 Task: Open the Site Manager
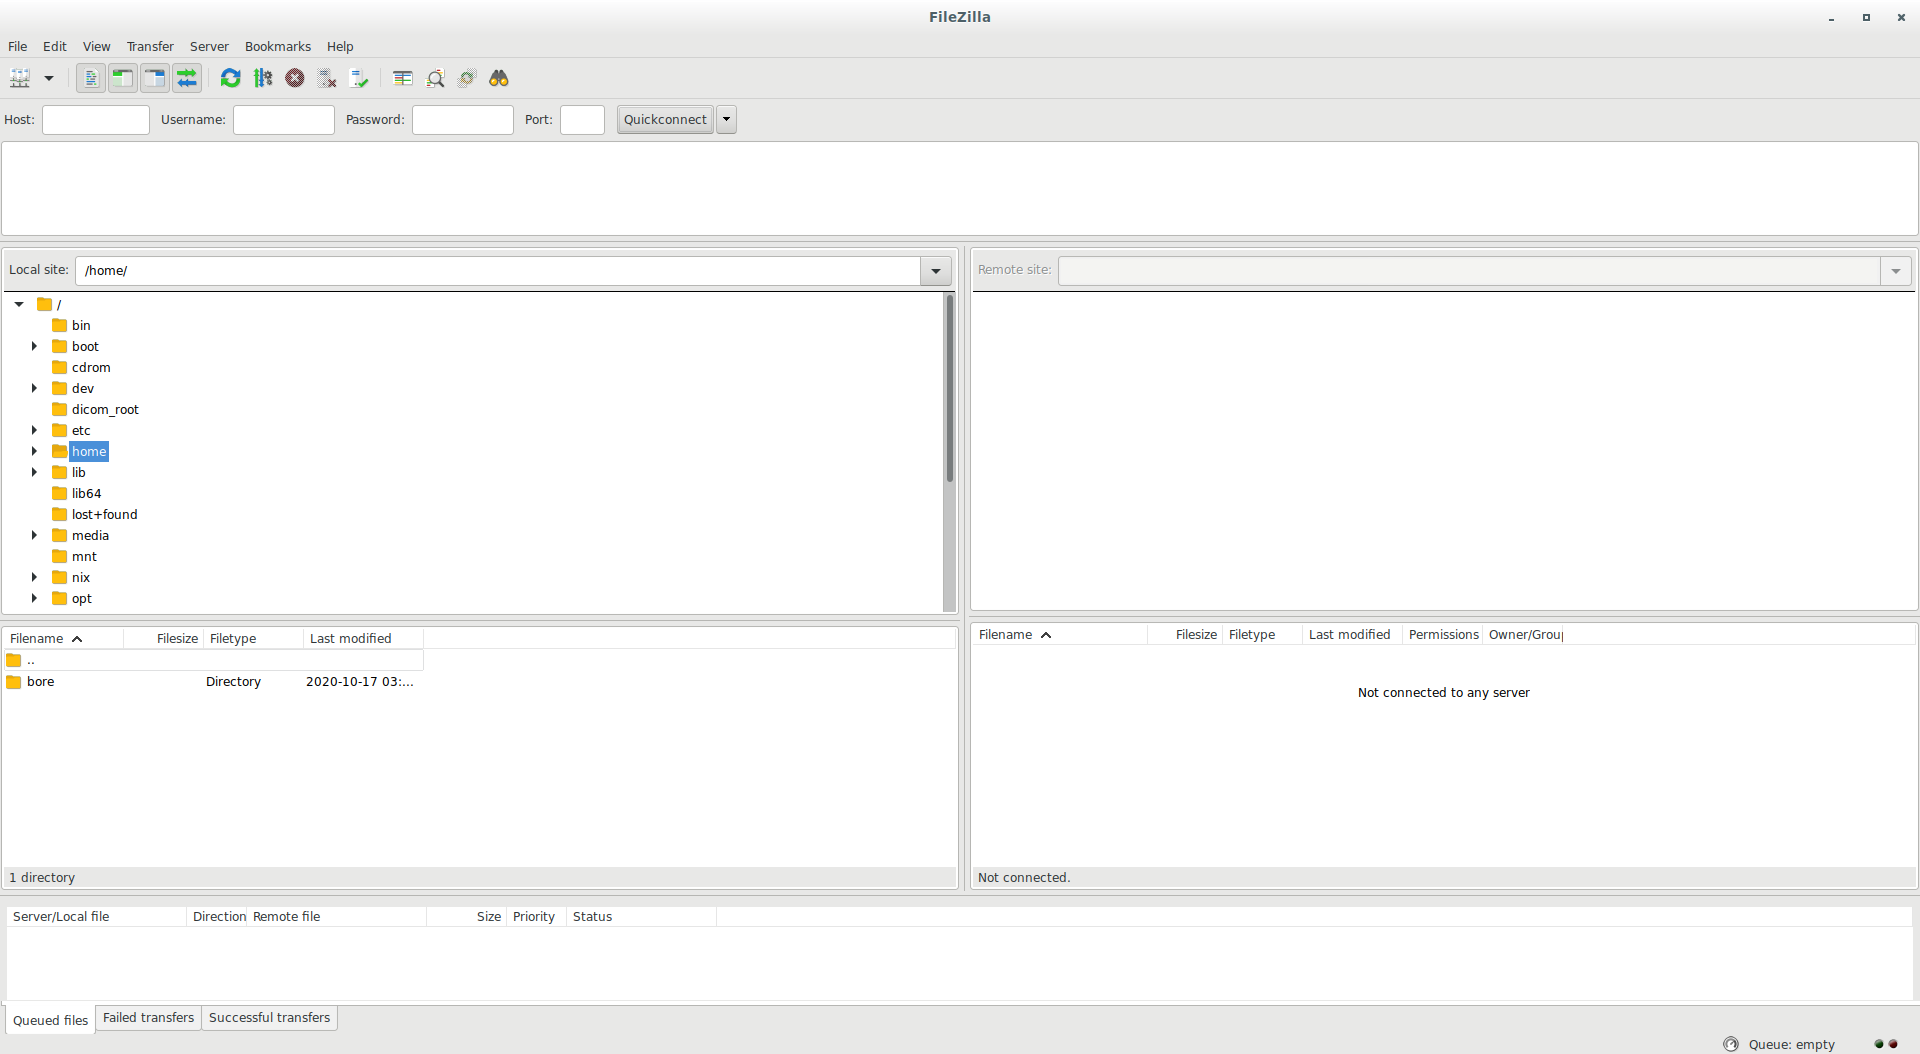point(20,78)
